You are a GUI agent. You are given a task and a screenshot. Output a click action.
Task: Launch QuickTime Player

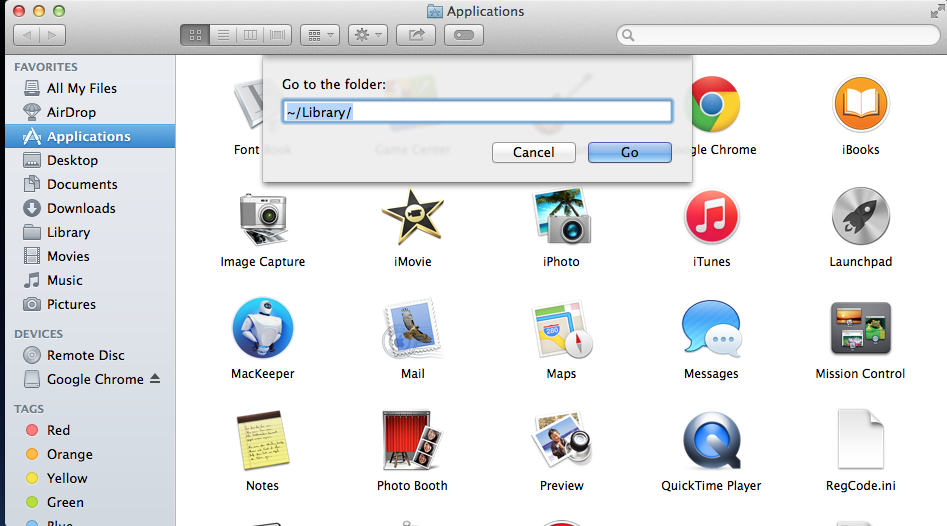tap(711, 442)
